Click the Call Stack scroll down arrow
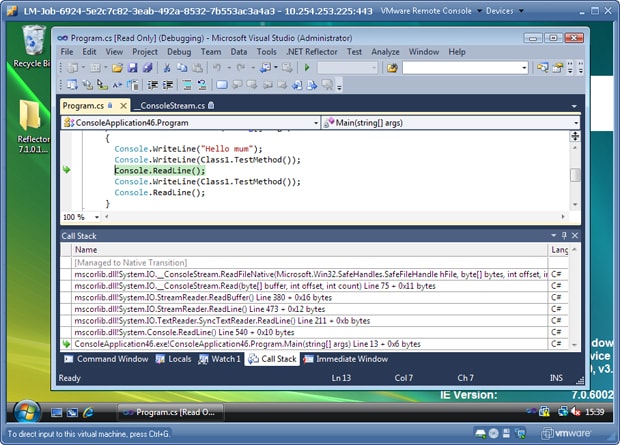 574,345
